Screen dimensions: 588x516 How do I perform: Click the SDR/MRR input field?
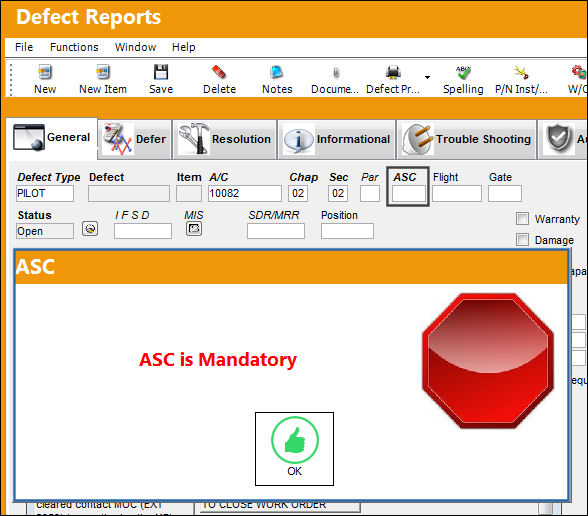pos(276,231)
